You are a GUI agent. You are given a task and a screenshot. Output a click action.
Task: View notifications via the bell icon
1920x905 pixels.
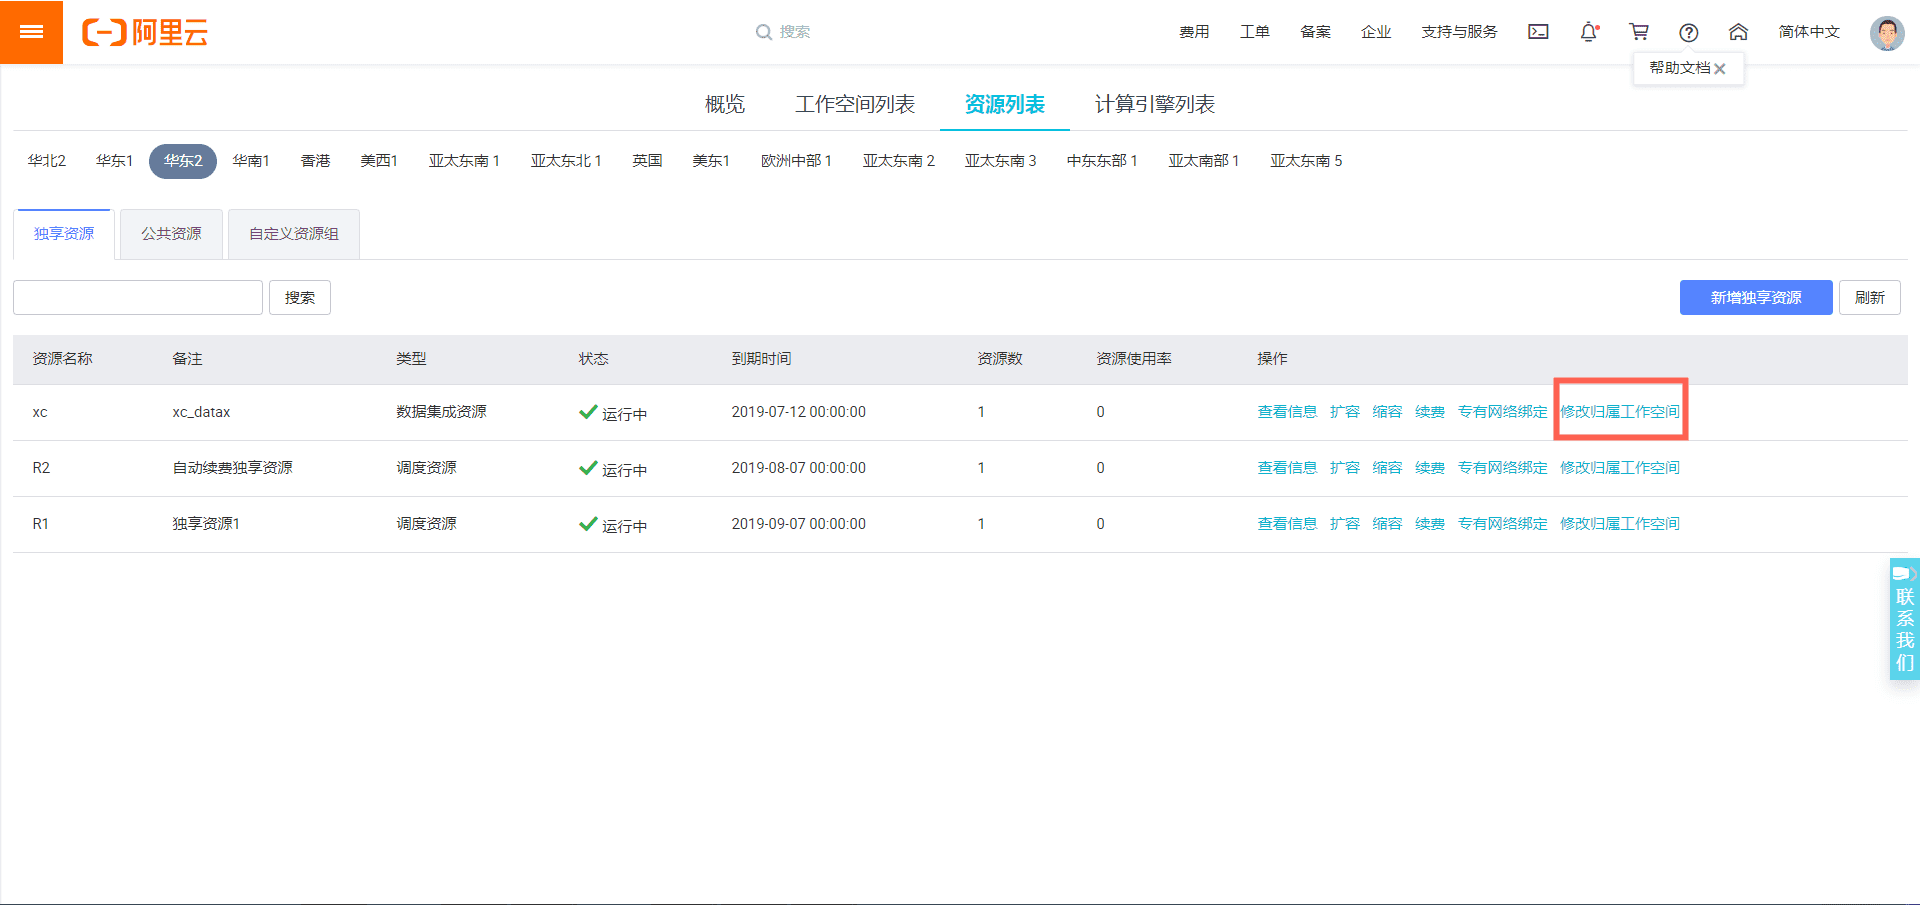1589,31
